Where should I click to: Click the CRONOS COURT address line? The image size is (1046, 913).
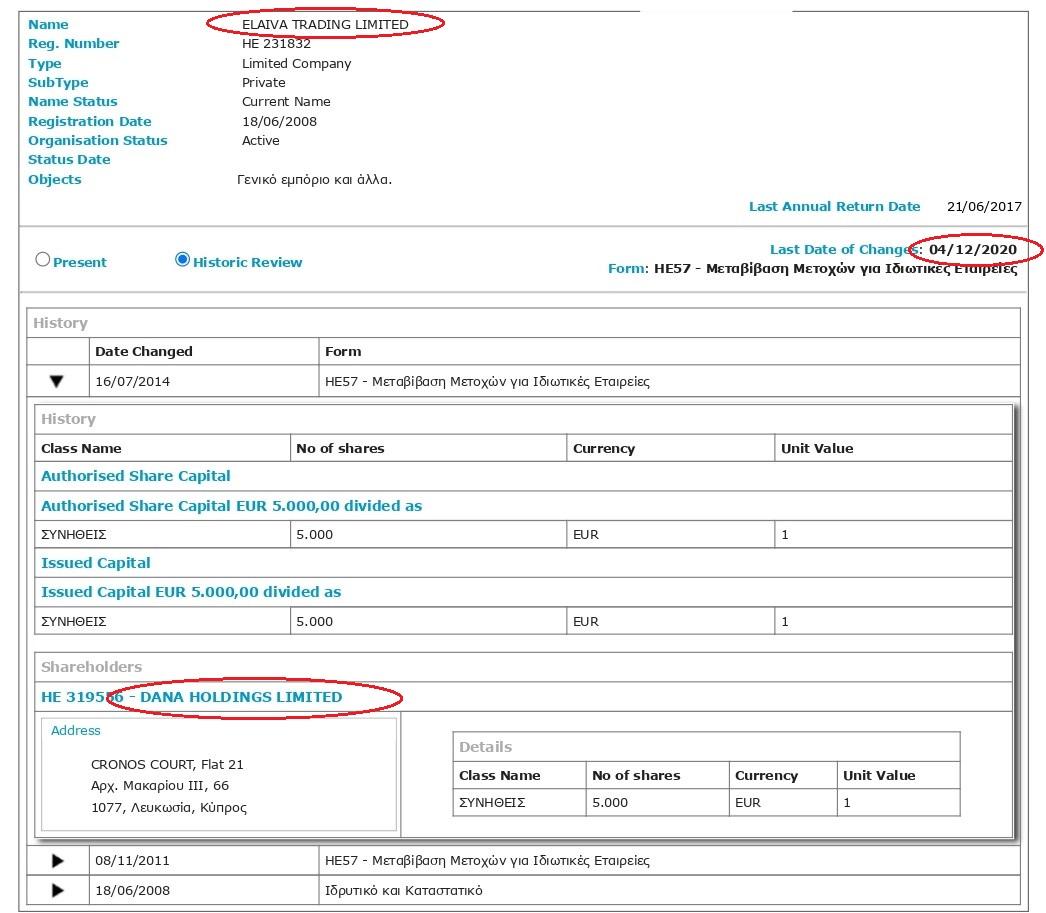pos(167,764)
